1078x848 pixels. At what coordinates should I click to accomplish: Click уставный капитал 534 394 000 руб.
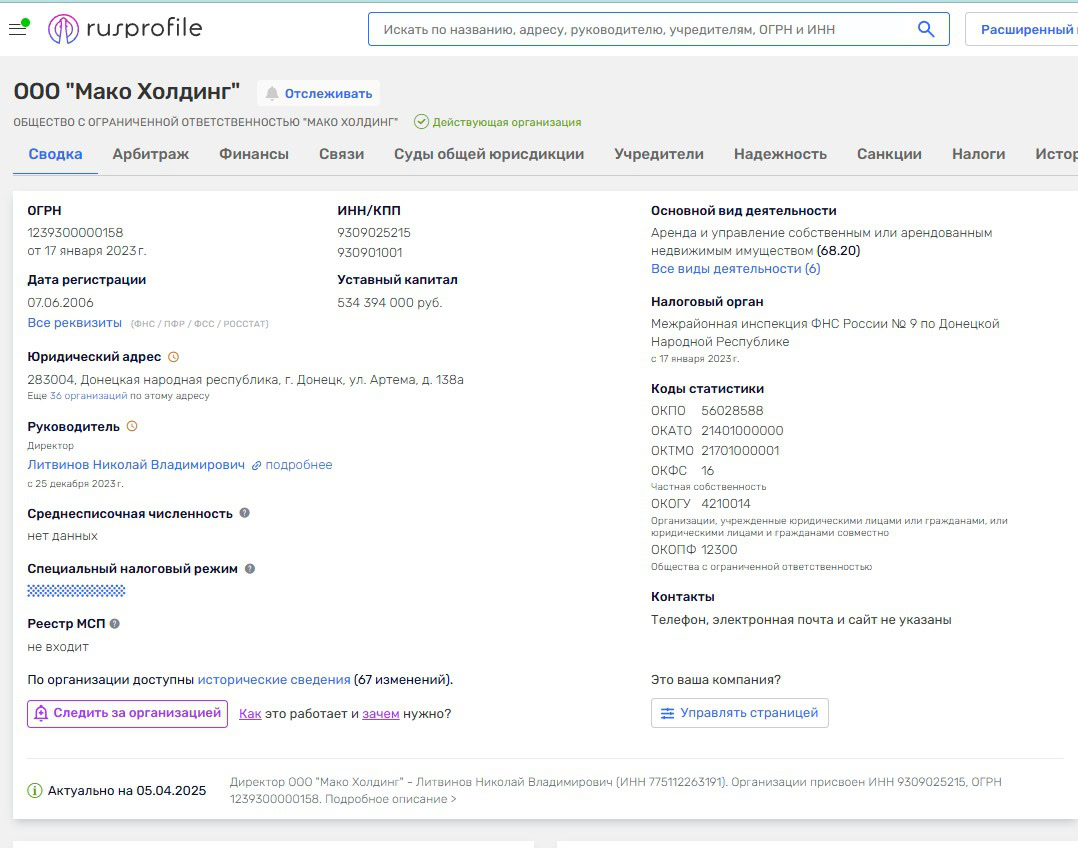390,303
